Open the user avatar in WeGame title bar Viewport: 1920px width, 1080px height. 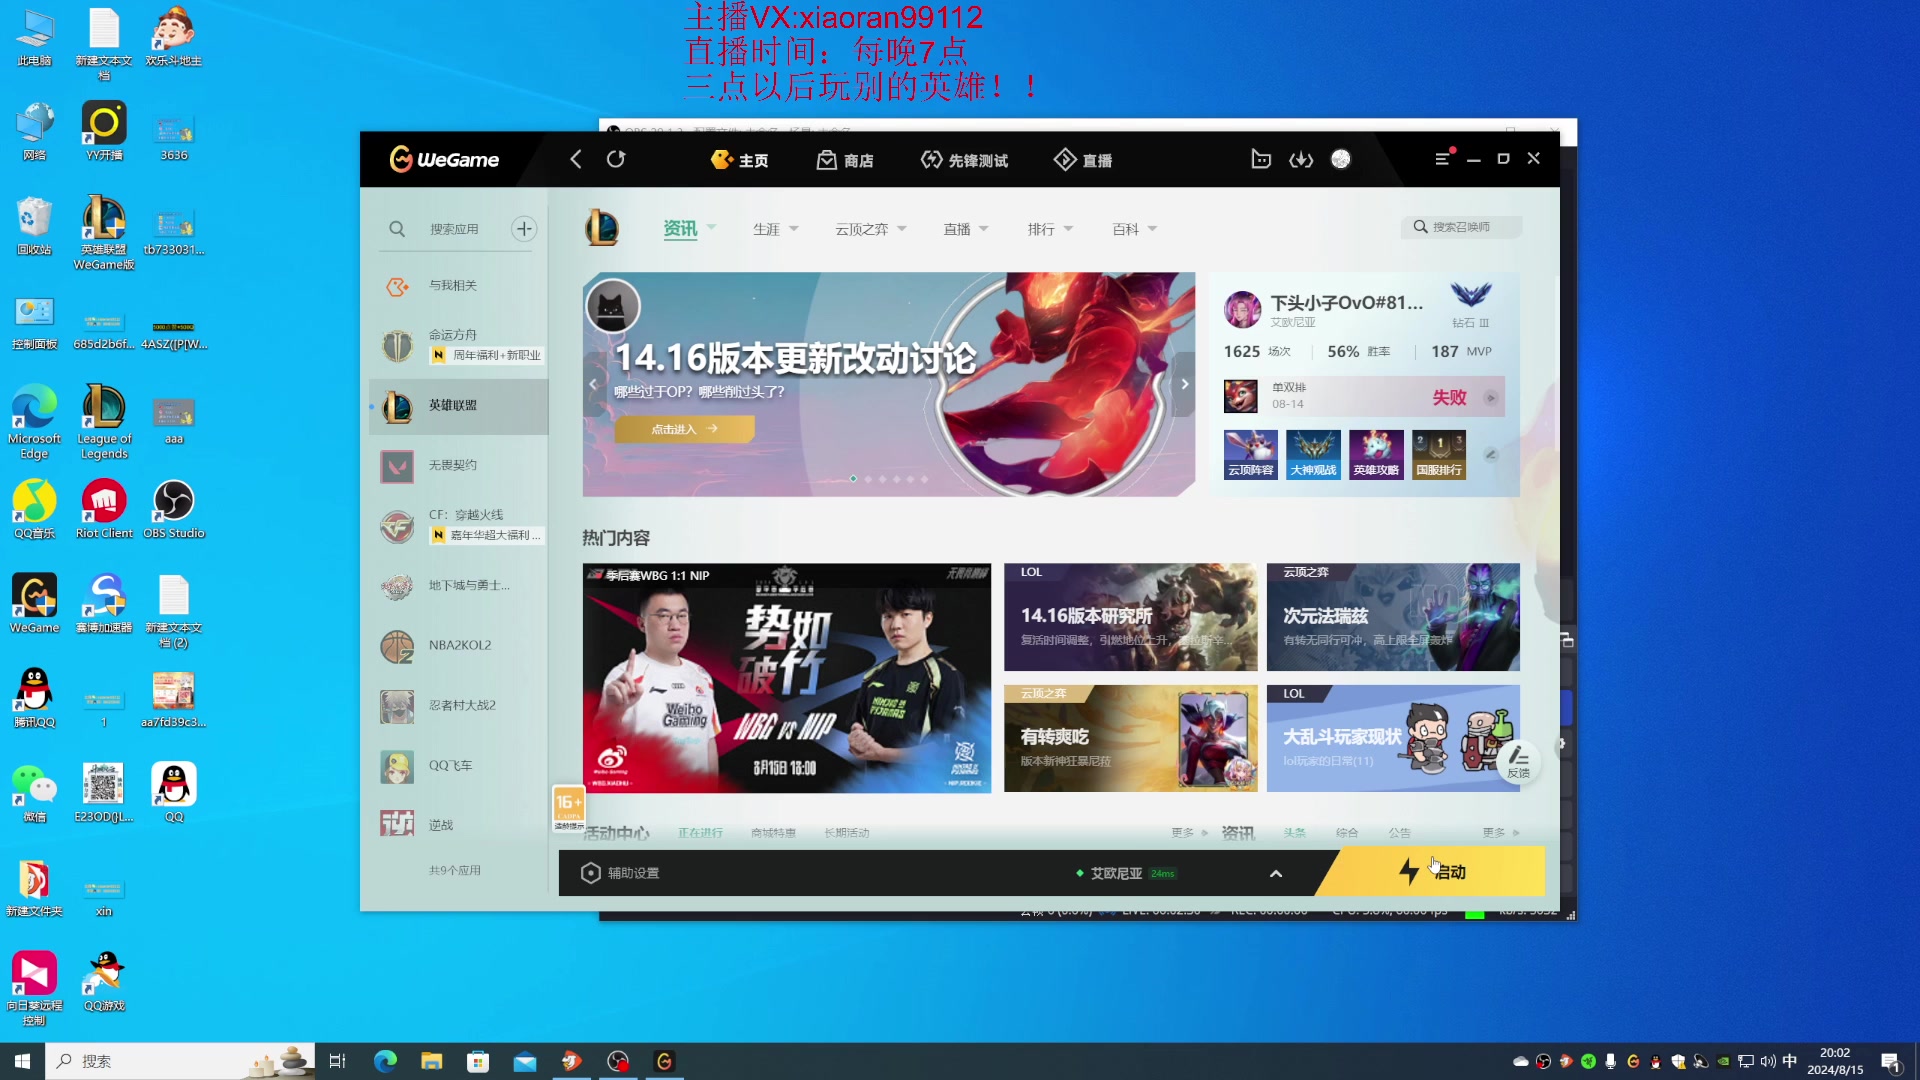(1341, 159)
